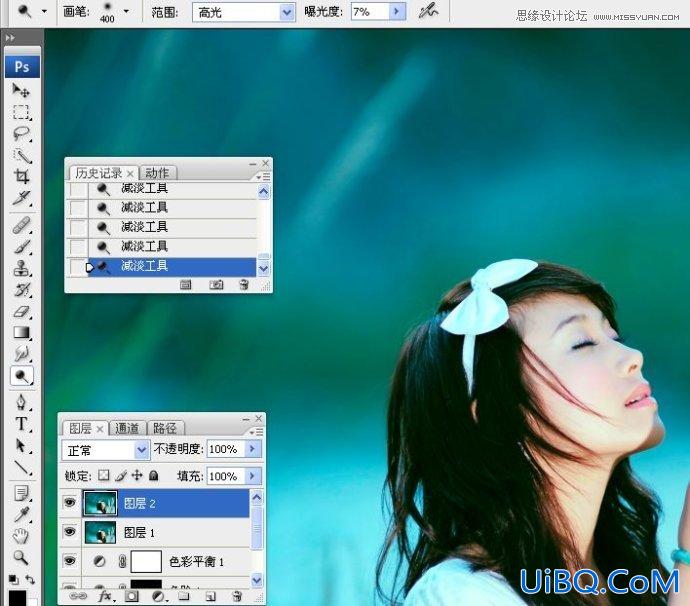Image resolution: width=690 pixels, height=606 pixels.
Task: Open the 范围 range dropdown
Action: [287, 12]
